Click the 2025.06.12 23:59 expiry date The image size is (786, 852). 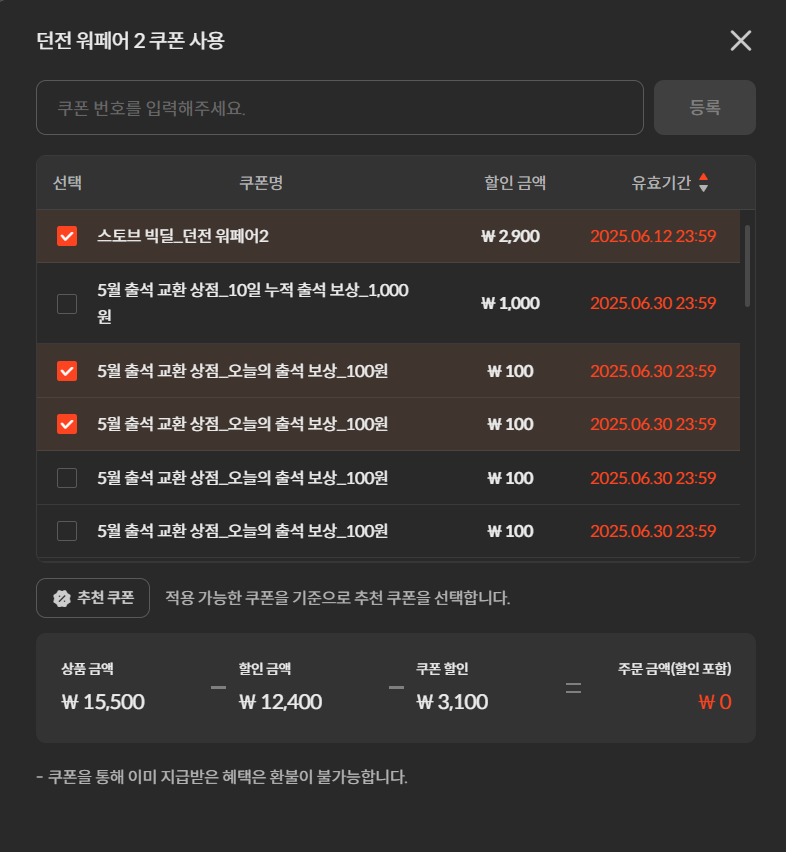(x=653, y=236)
